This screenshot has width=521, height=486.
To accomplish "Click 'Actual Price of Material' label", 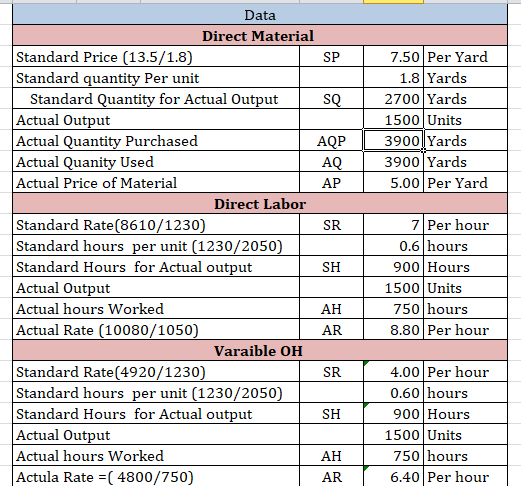I will (x=156, y=183).
